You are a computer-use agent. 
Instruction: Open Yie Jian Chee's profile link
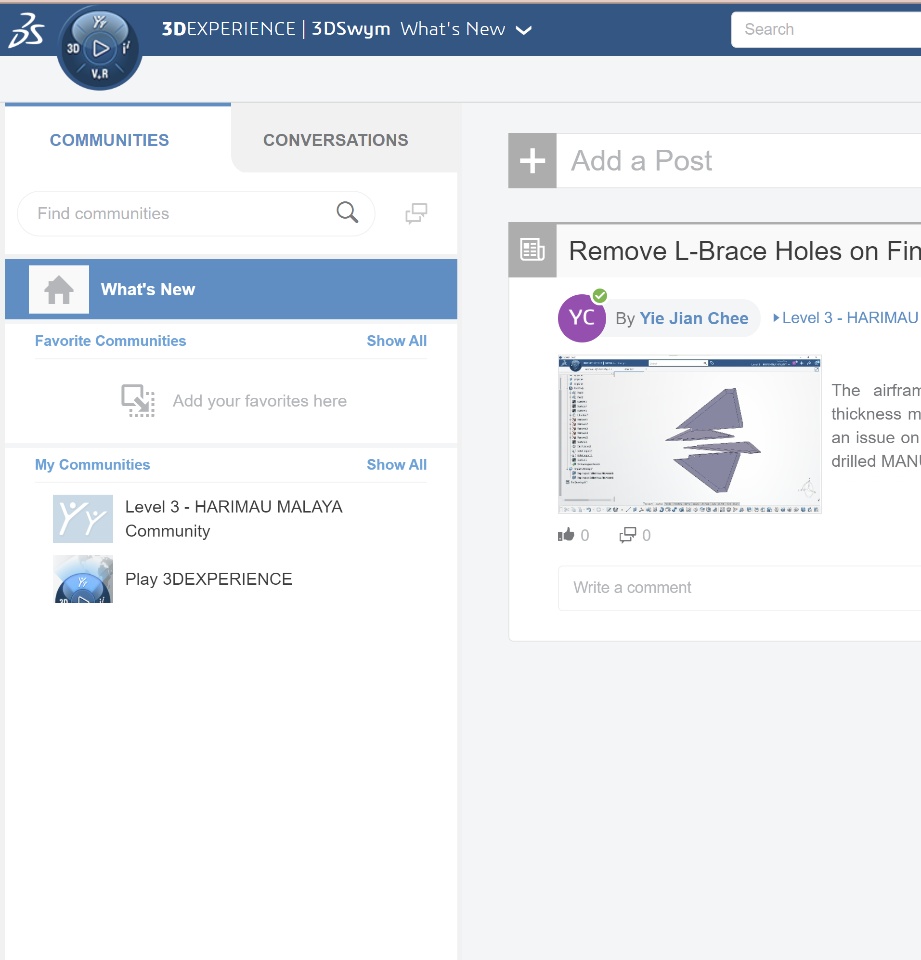[694, 318]
